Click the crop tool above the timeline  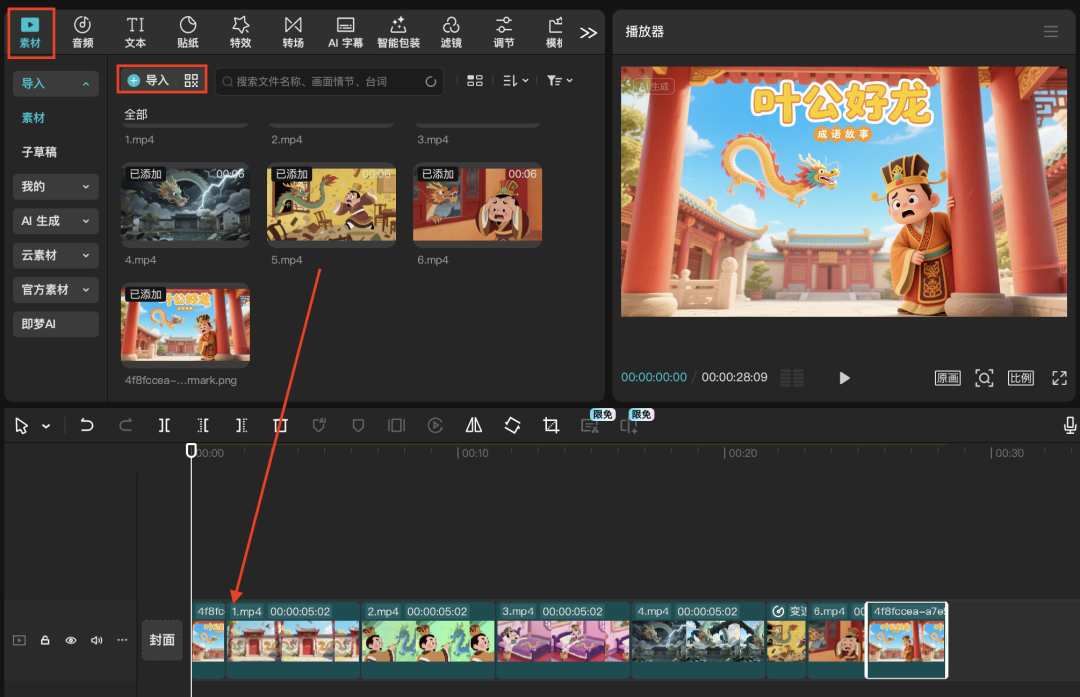pos(551,425)
